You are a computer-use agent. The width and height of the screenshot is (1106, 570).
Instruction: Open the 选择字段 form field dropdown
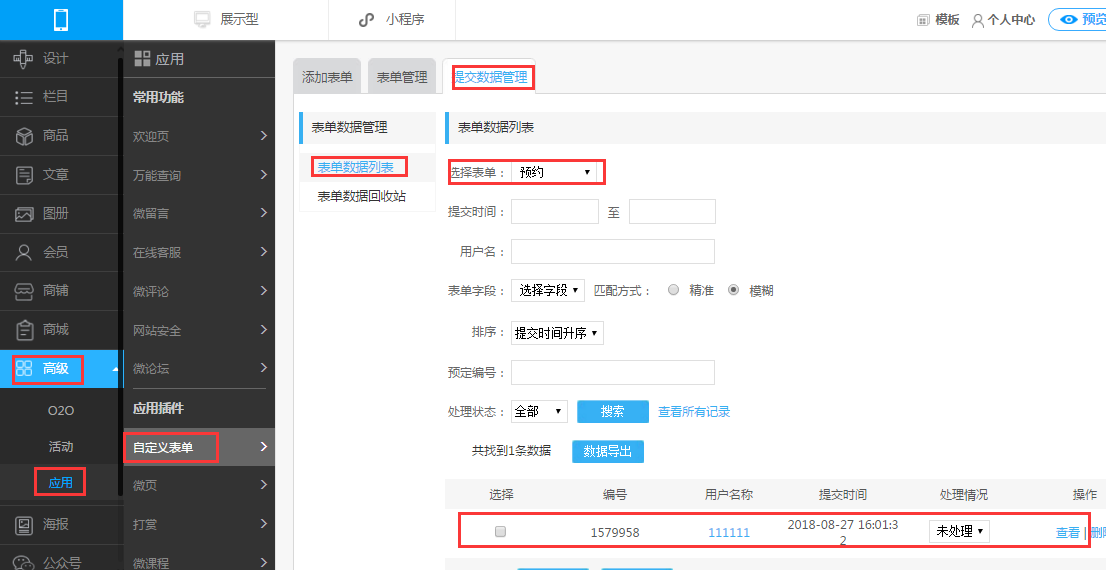coord(547,290)
